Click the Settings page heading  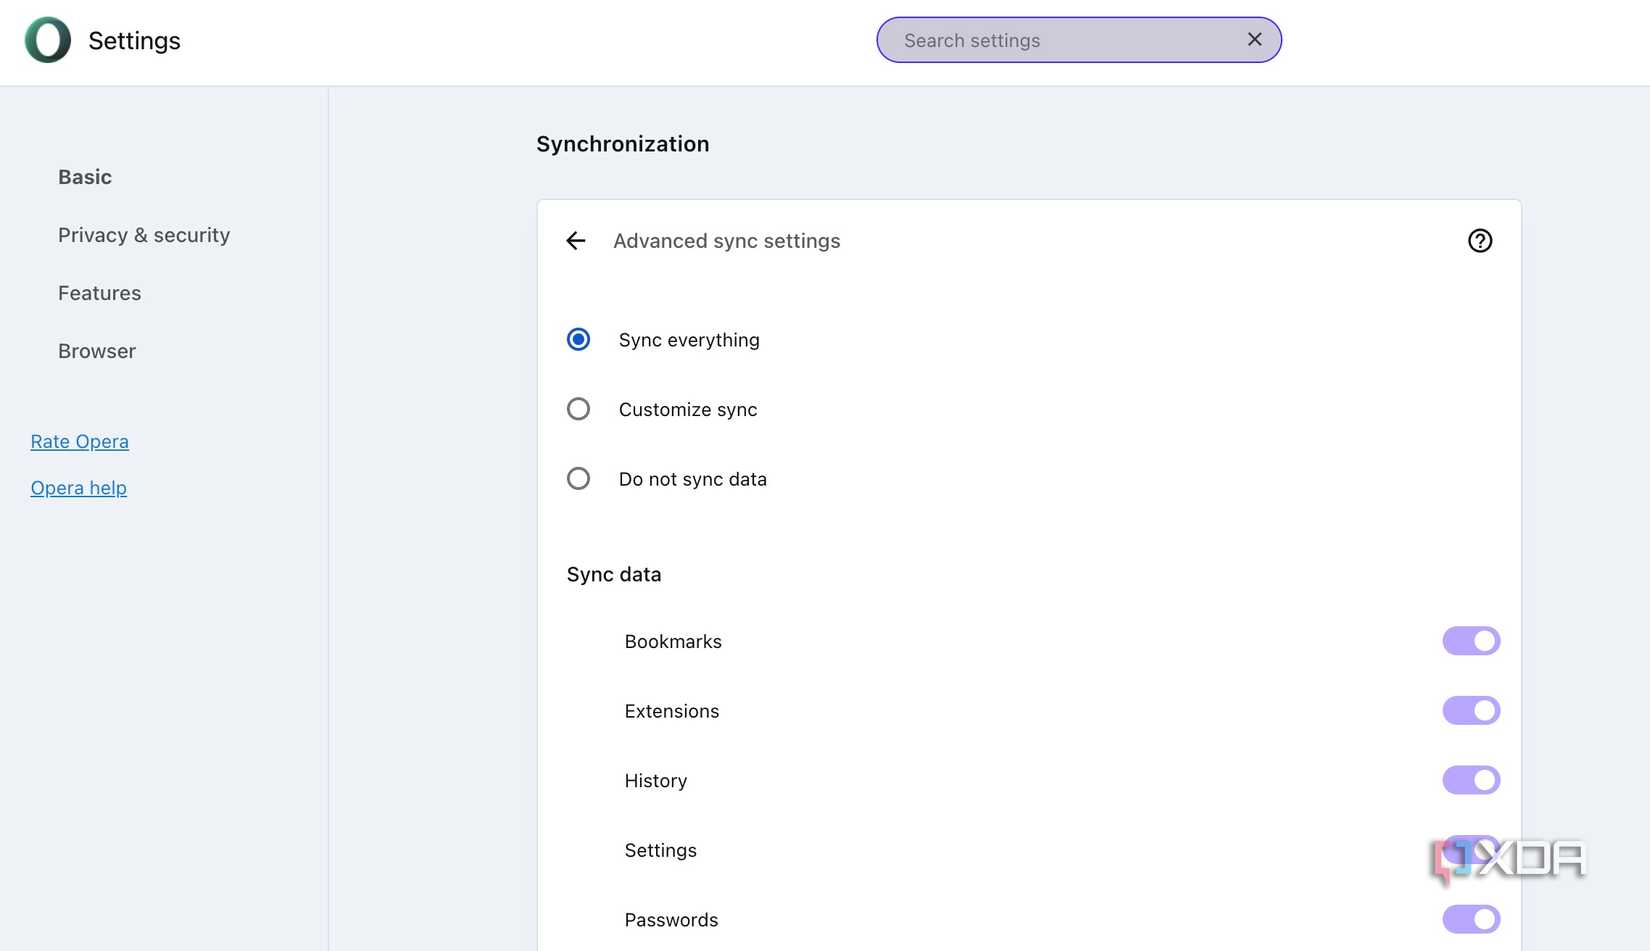pos(134,40)
